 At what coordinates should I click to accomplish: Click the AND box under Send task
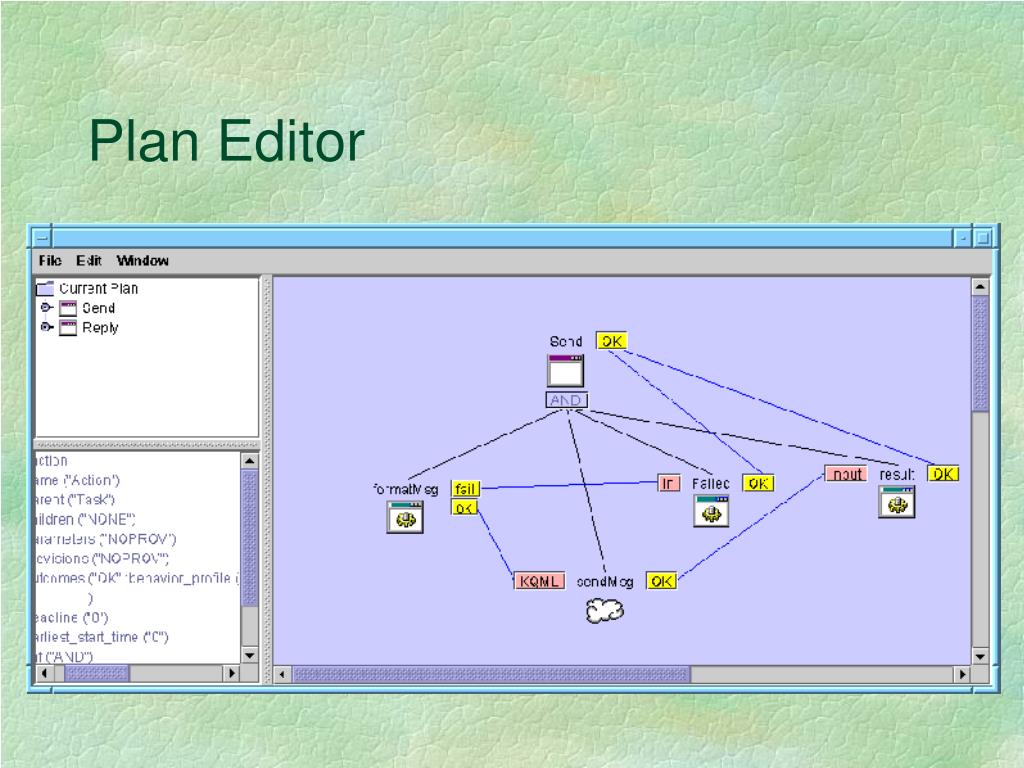tap(567, 400)
